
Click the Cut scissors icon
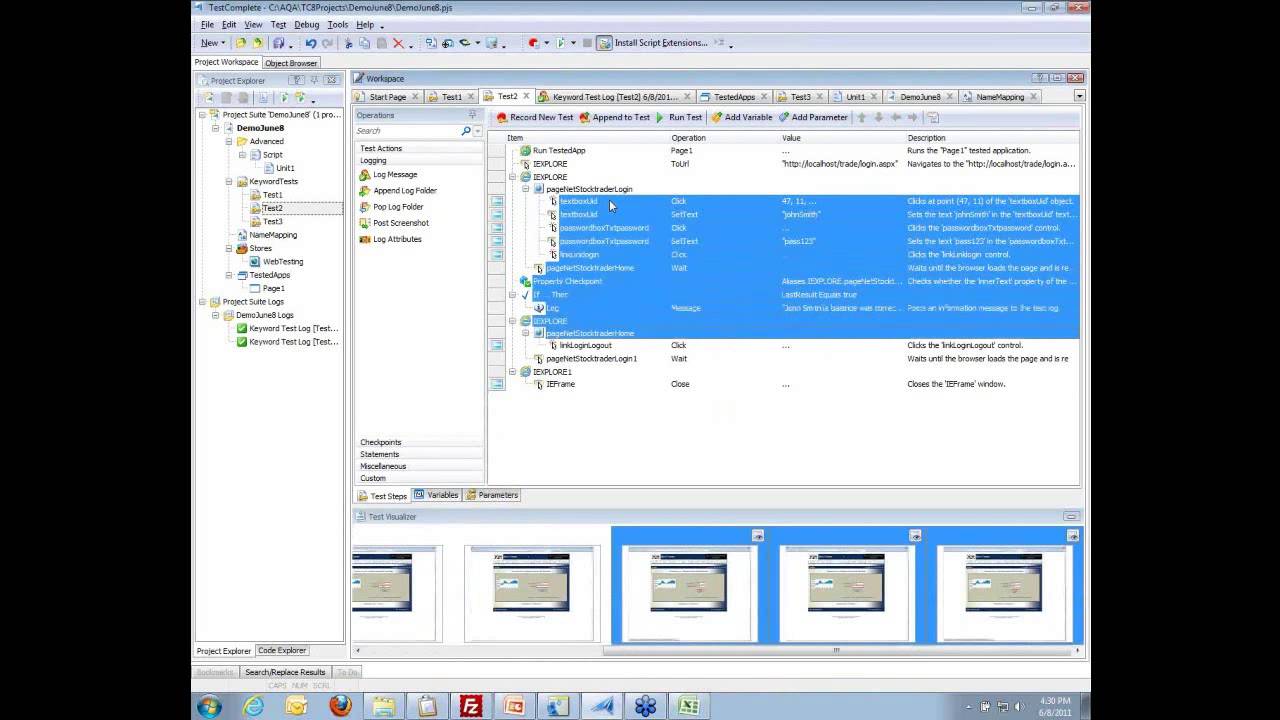[348, 43]
